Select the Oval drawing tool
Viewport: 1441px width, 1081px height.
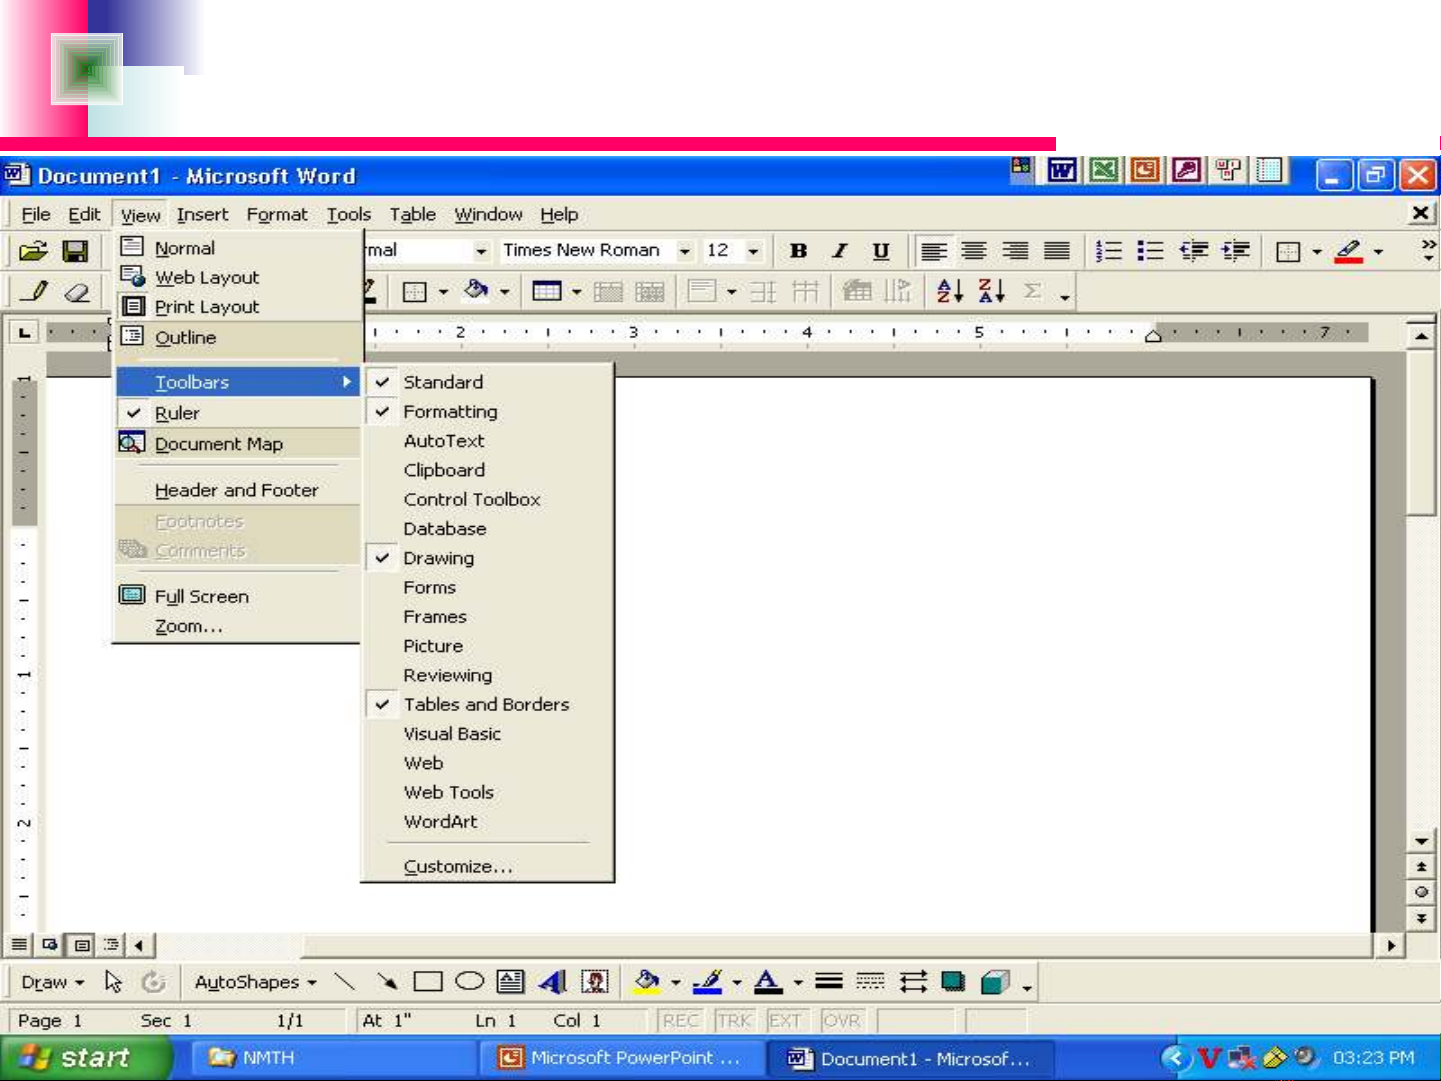pyautogui.click(x=469, y=982)
